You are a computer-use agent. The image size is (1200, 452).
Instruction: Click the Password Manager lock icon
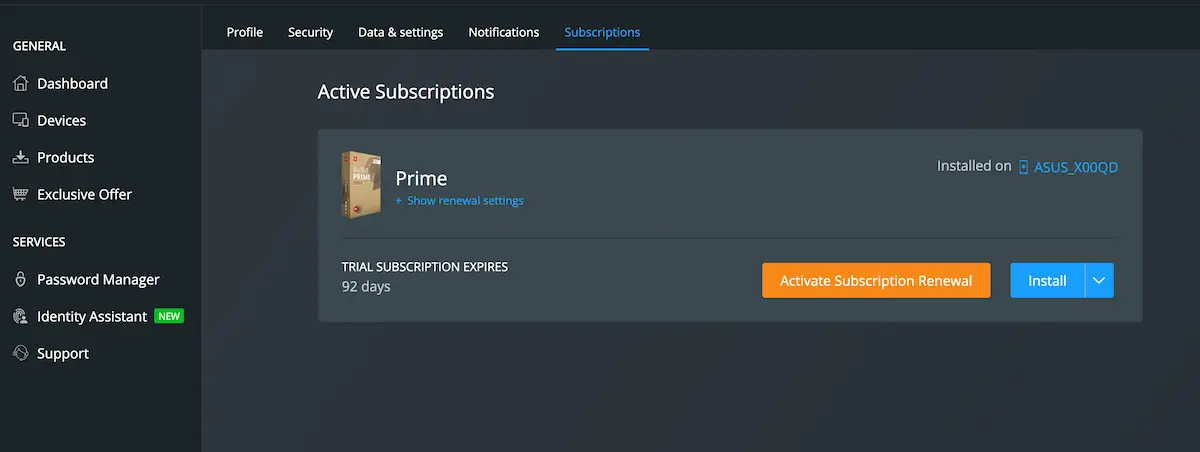pyautogui.click(x=20, y=279)
